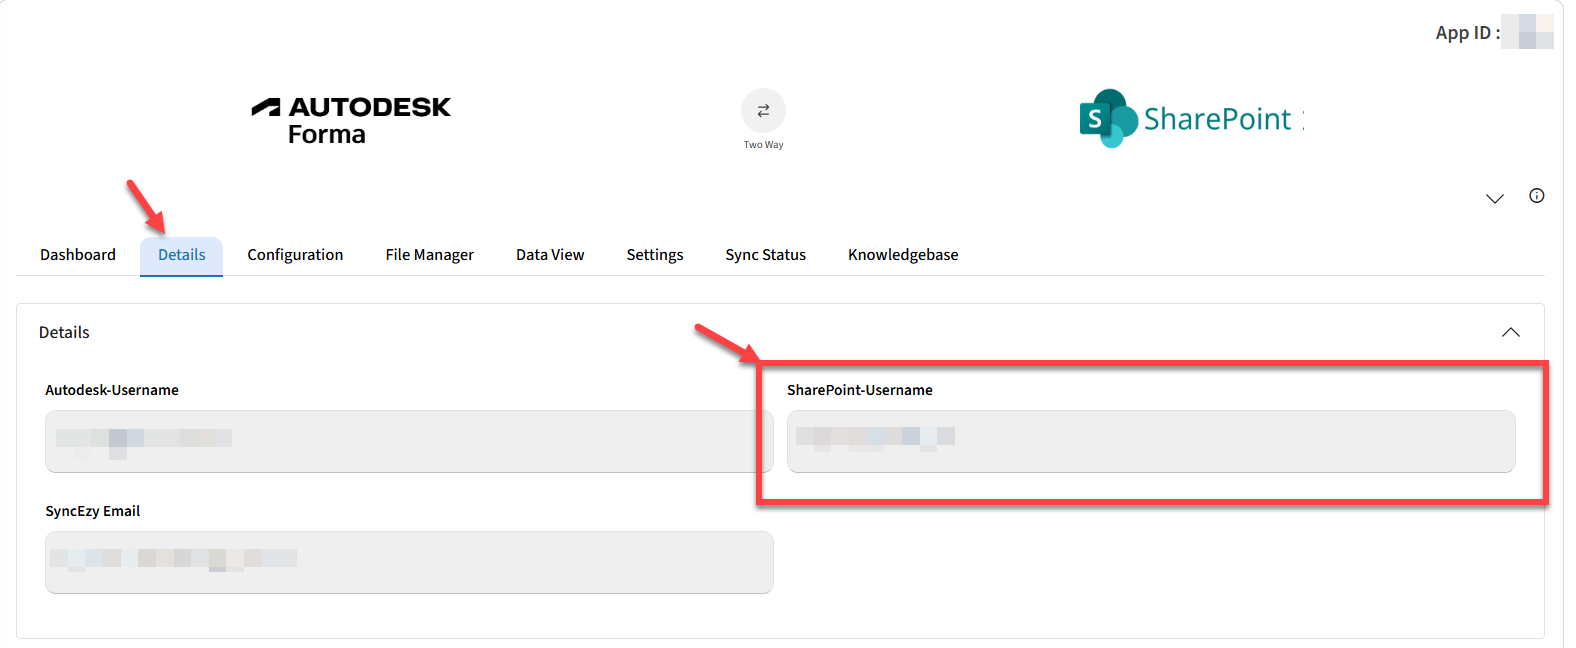This screenshot has height=648, width=1576.
Task: Open the Settings tab
Action: (x=655, y=255)
